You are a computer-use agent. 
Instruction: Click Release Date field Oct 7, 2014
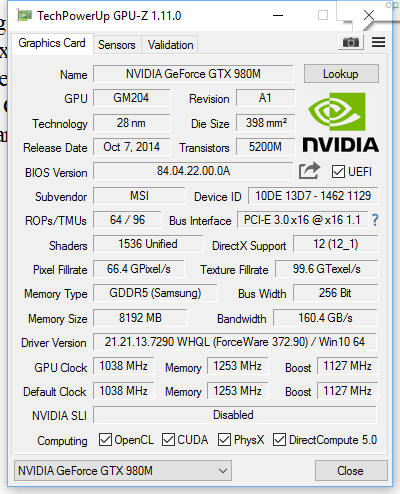tap(132, 147)
